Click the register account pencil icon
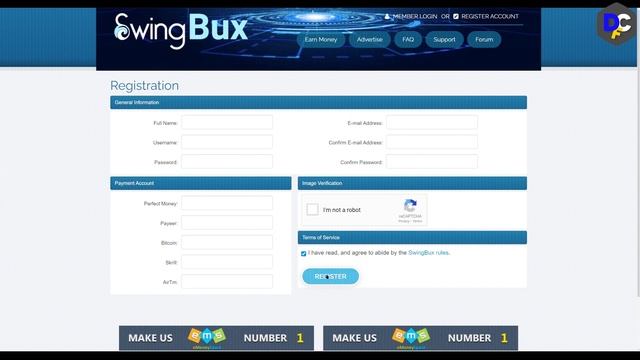Image resolution: width=640 pixels, height=360 pixels. pyautogui.click(x=456, y=16)
